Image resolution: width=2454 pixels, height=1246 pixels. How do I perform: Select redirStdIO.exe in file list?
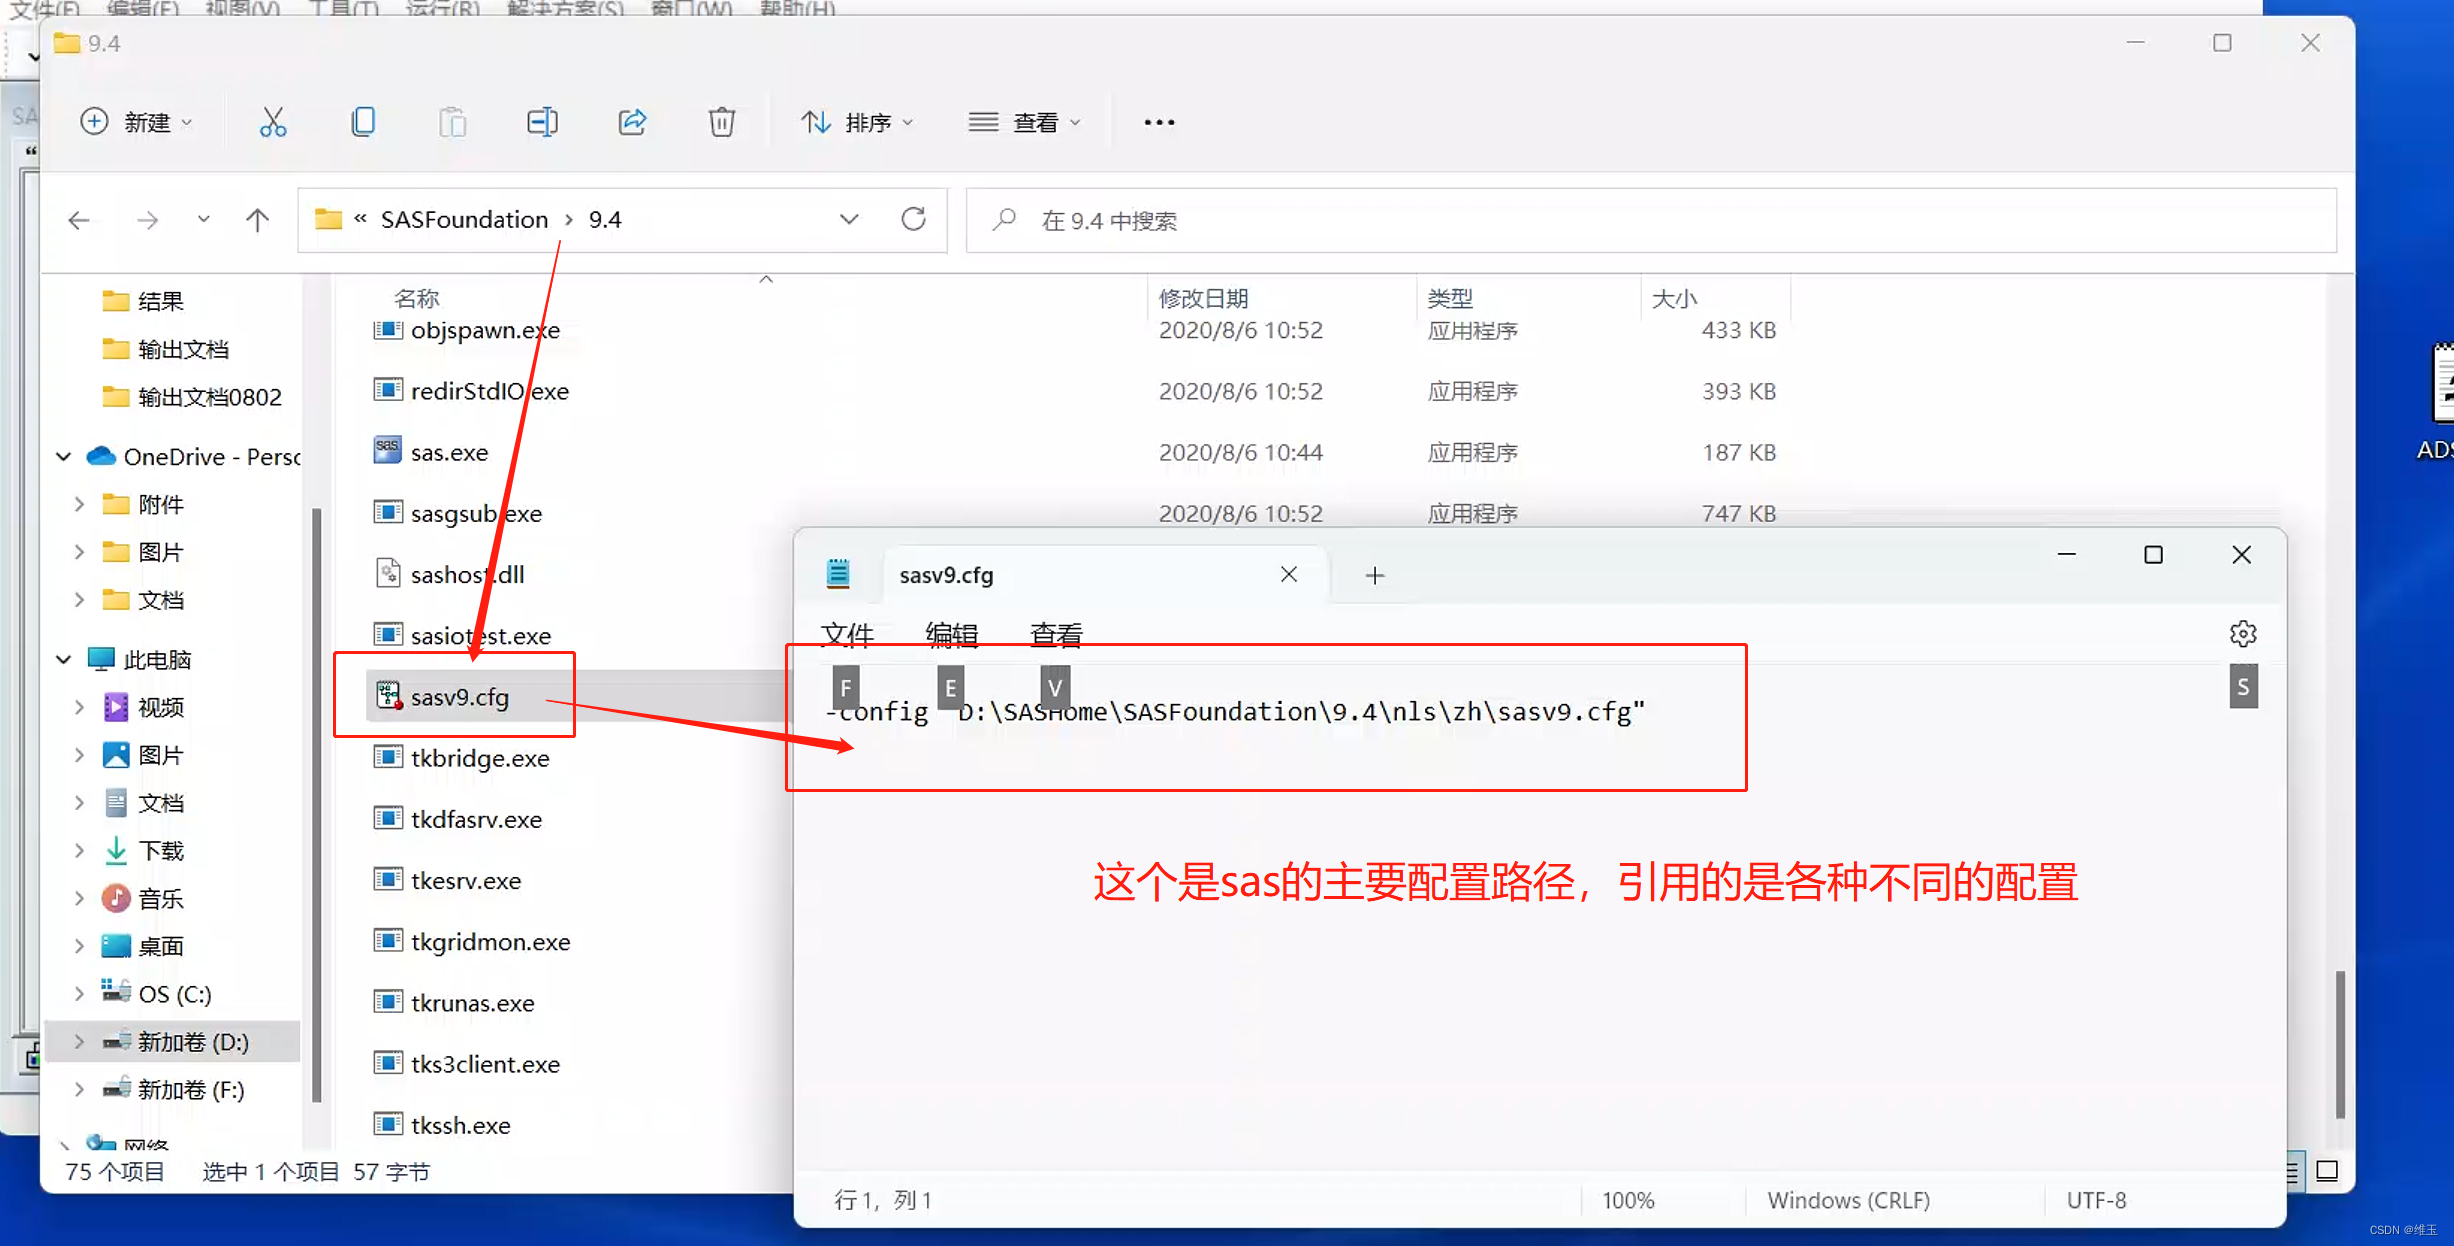click(471, 391)
